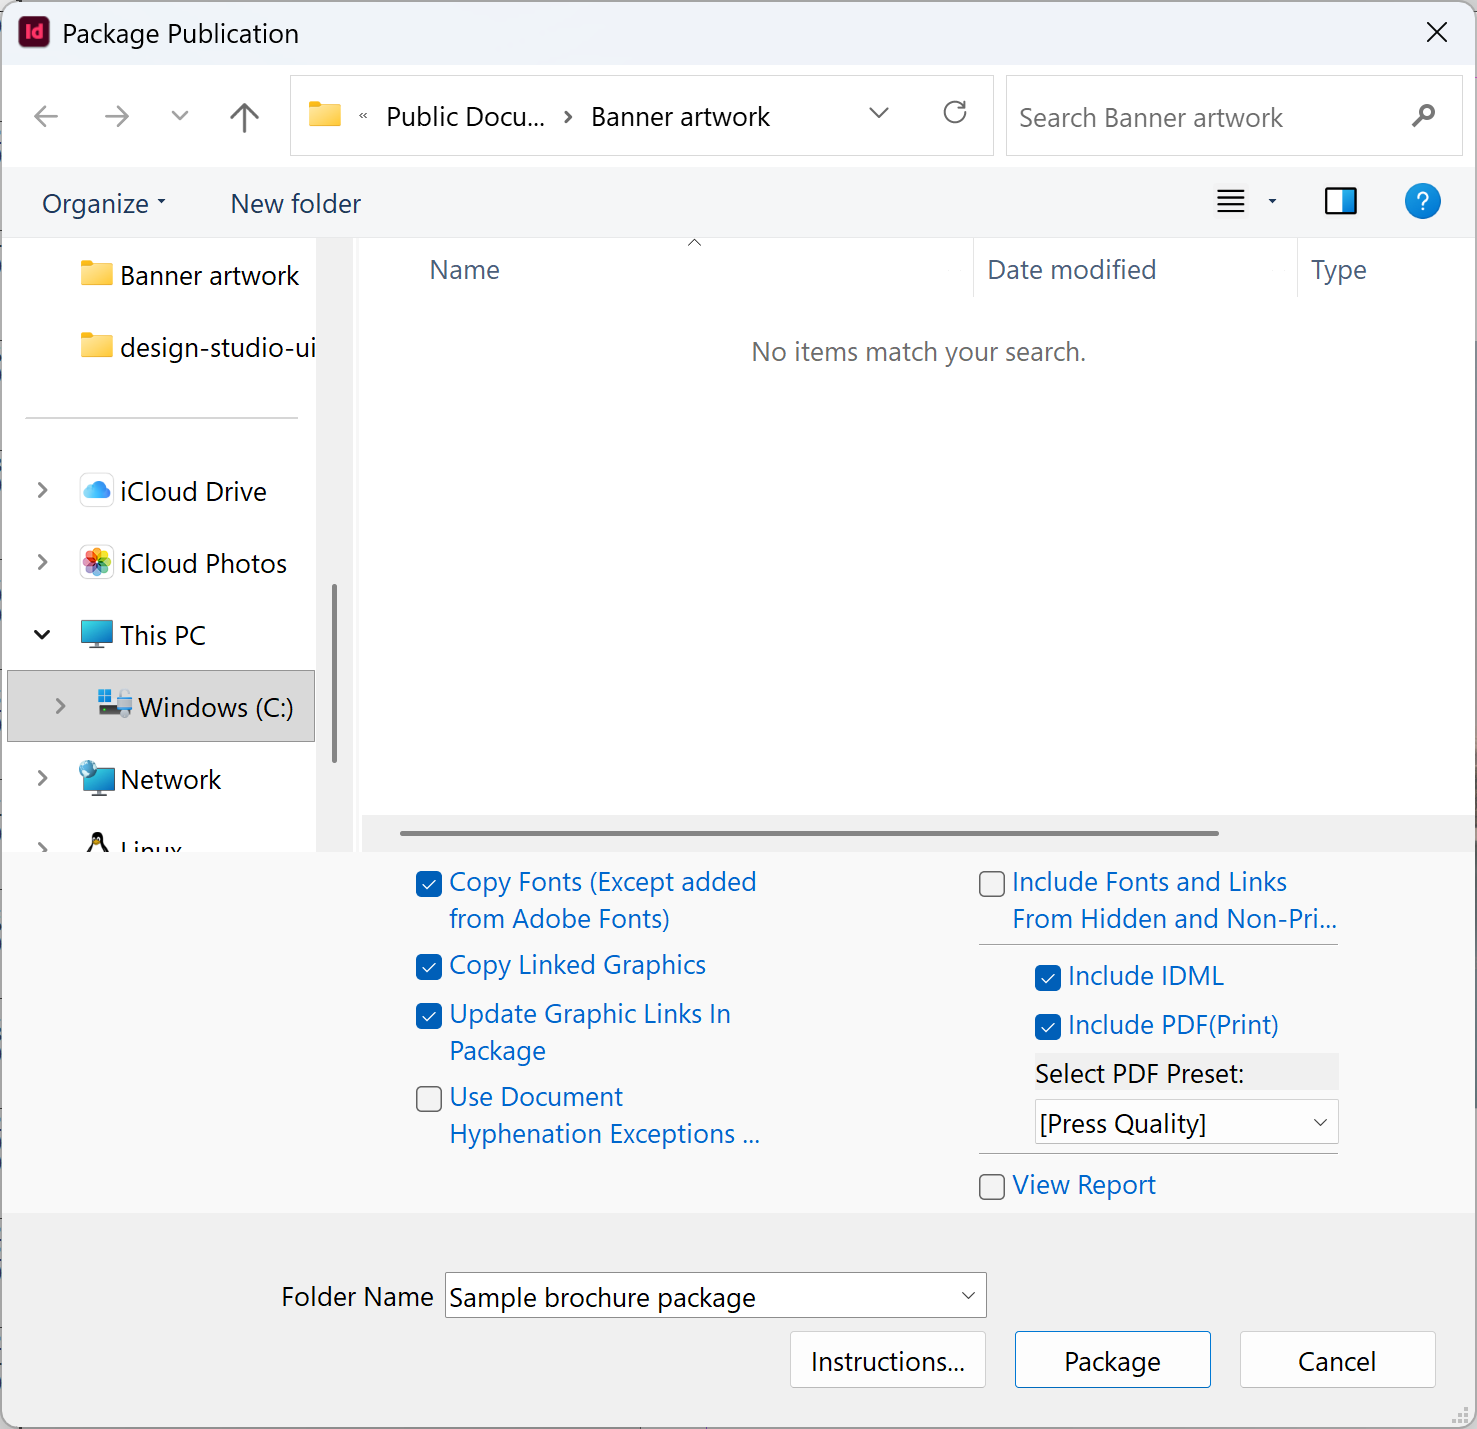Image resolution: width=1477 pixels, height=1429 pixels.
Task: Open the Organize menu
Action: [x=104, y=204]
